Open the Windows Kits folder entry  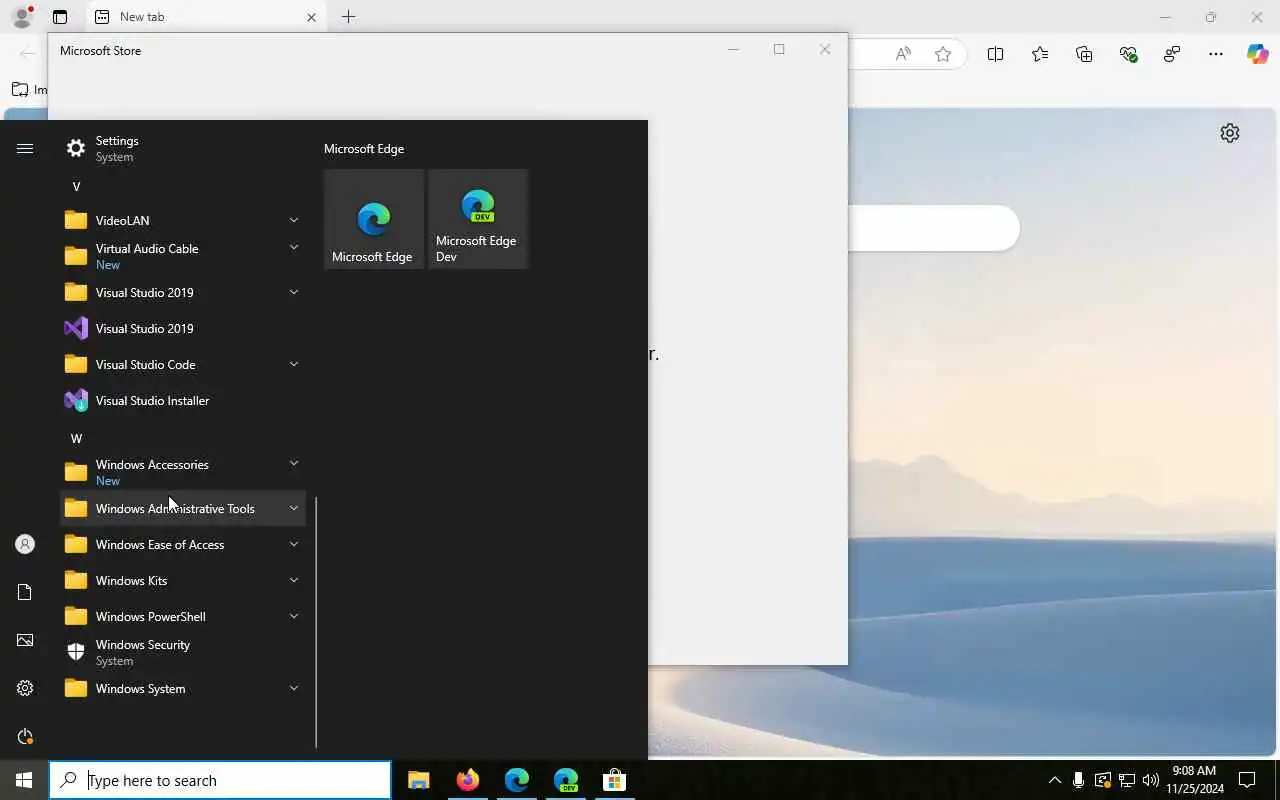tap(183, 580)
